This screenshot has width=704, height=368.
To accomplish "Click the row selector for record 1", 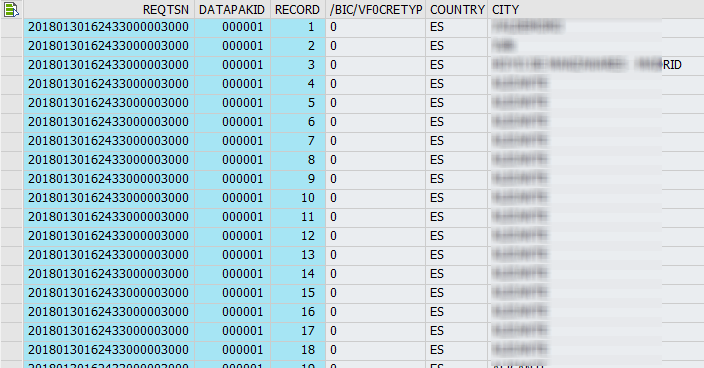I will pyautogui.click(x=12, y=27).
